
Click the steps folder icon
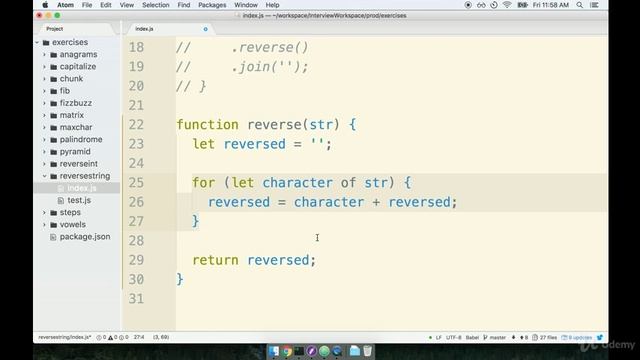pyautogui.click(x=53, y=213)
